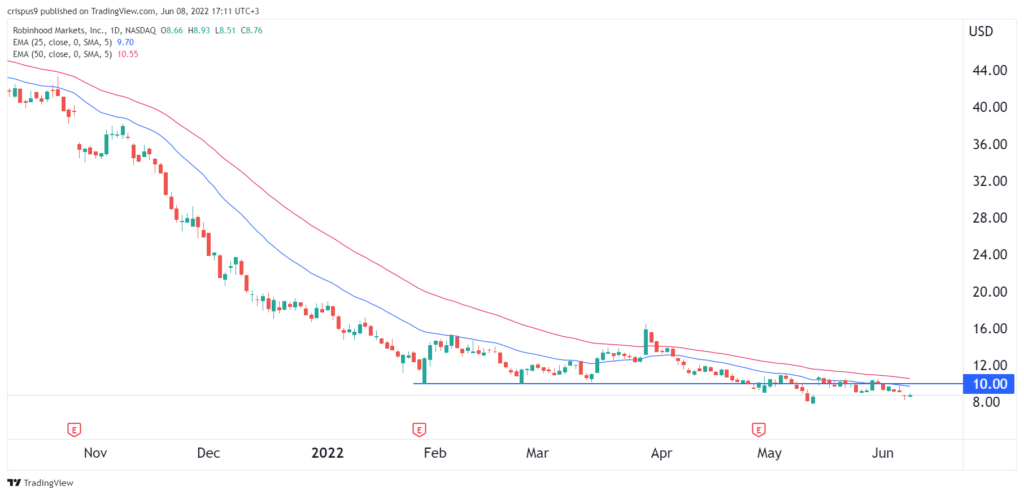
Task: Click the earnings marker icon near May
Action: click(x=758, y=430)
